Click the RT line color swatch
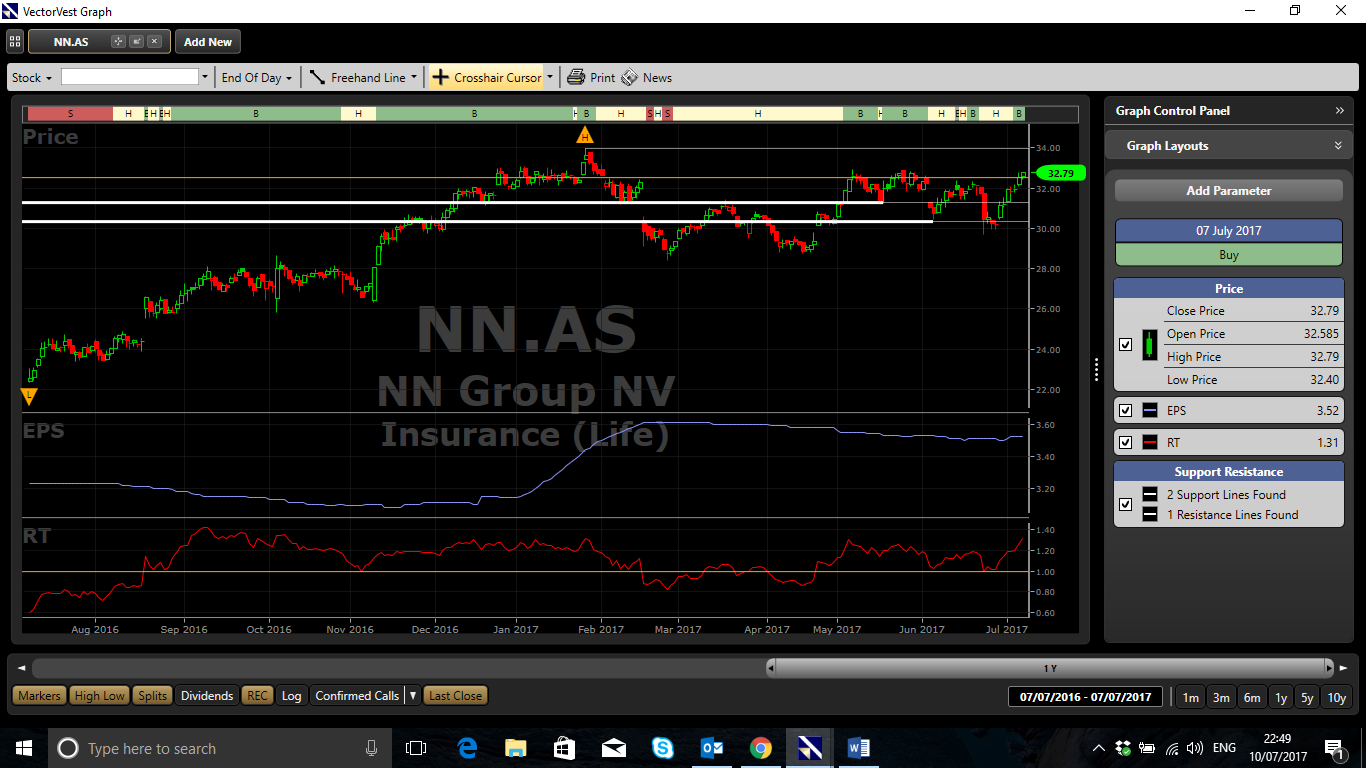This screenshot has height=768, width=1366. pyautogui.click(x=1150, y=443)
